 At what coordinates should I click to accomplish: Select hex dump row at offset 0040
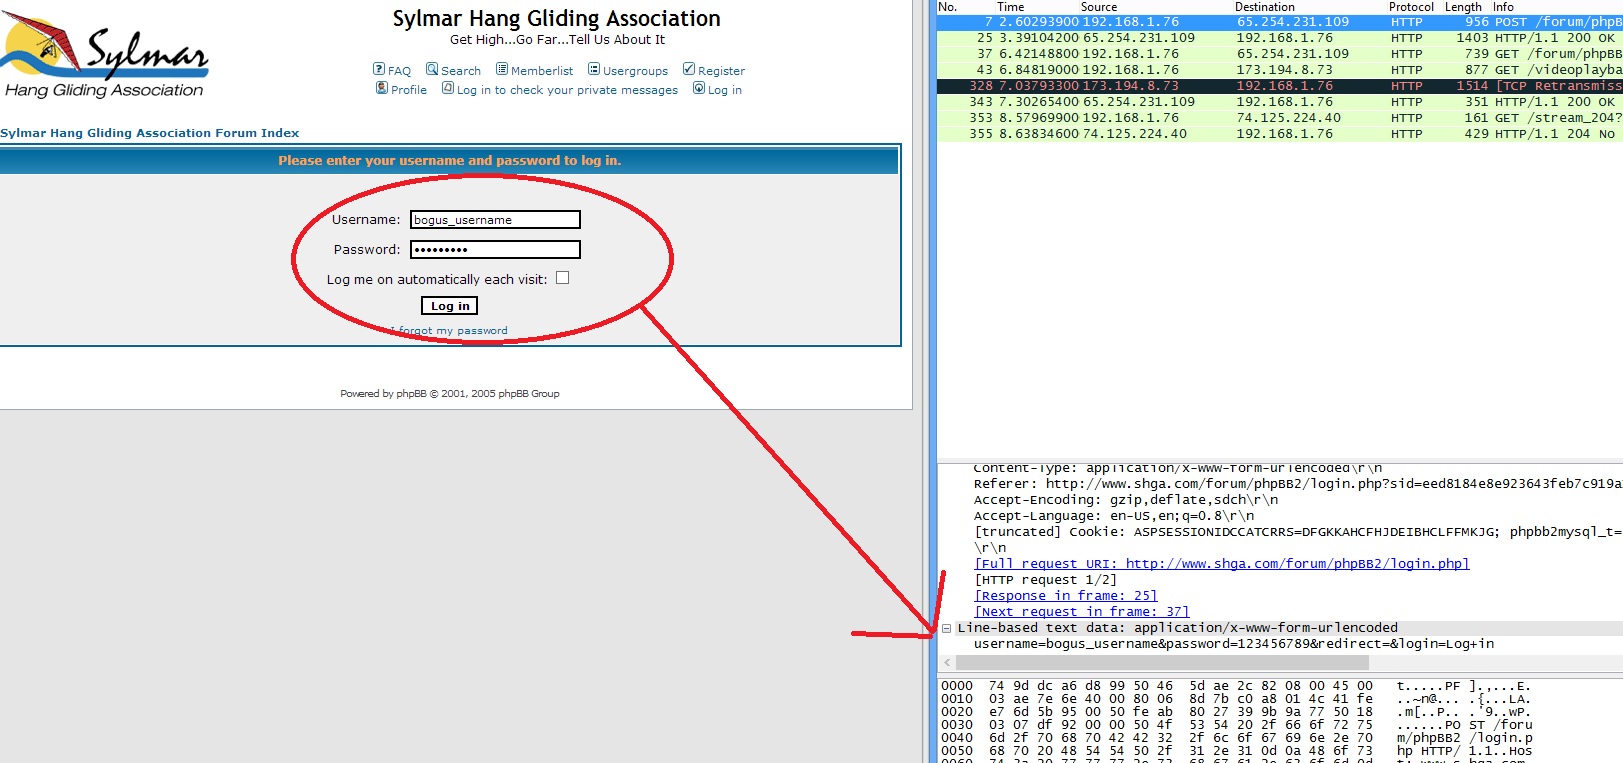coord(1236,738)
